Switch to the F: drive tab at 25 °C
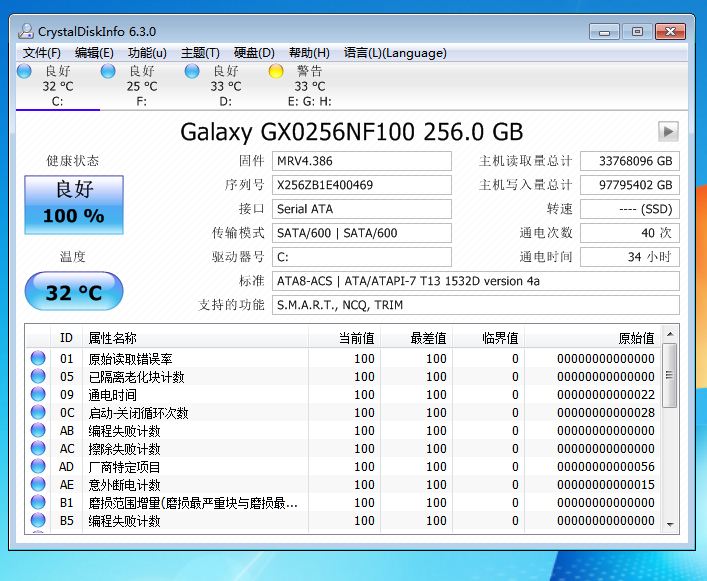 click(x=142, y=86)
